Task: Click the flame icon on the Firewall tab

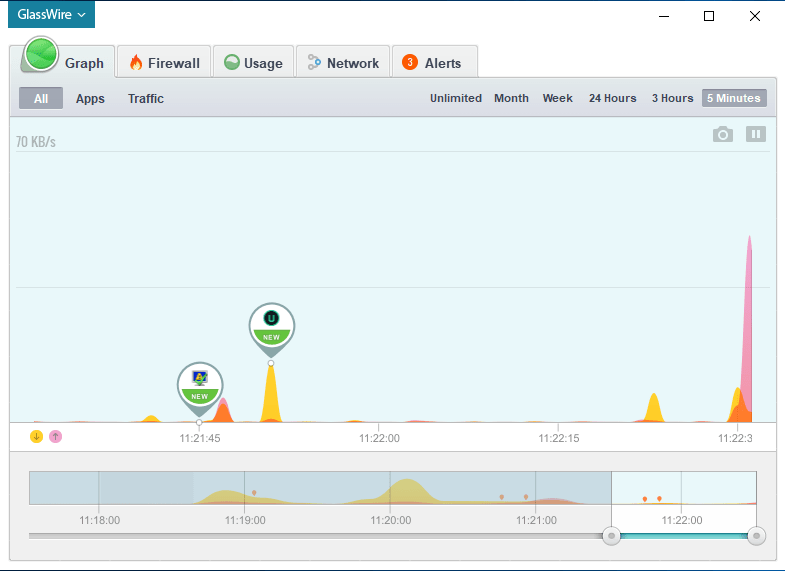Action: click(136, 63)
